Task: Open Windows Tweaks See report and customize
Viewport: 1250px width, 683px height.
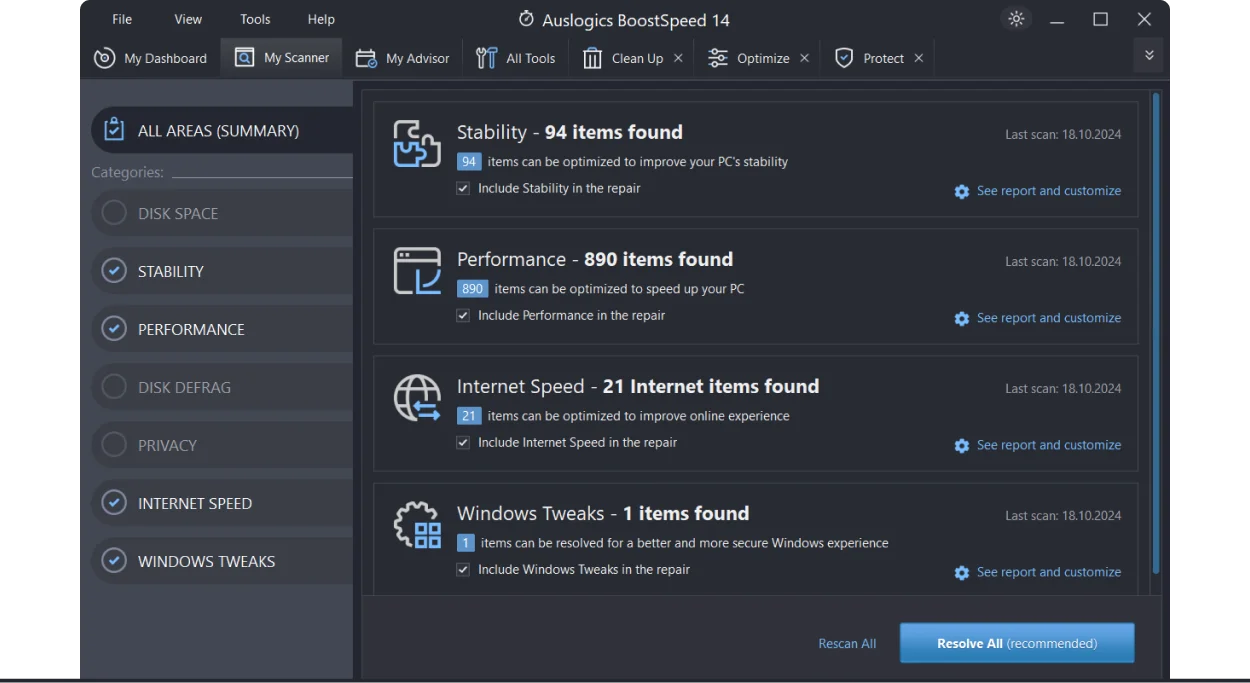Action: (x=1049, y=572)
